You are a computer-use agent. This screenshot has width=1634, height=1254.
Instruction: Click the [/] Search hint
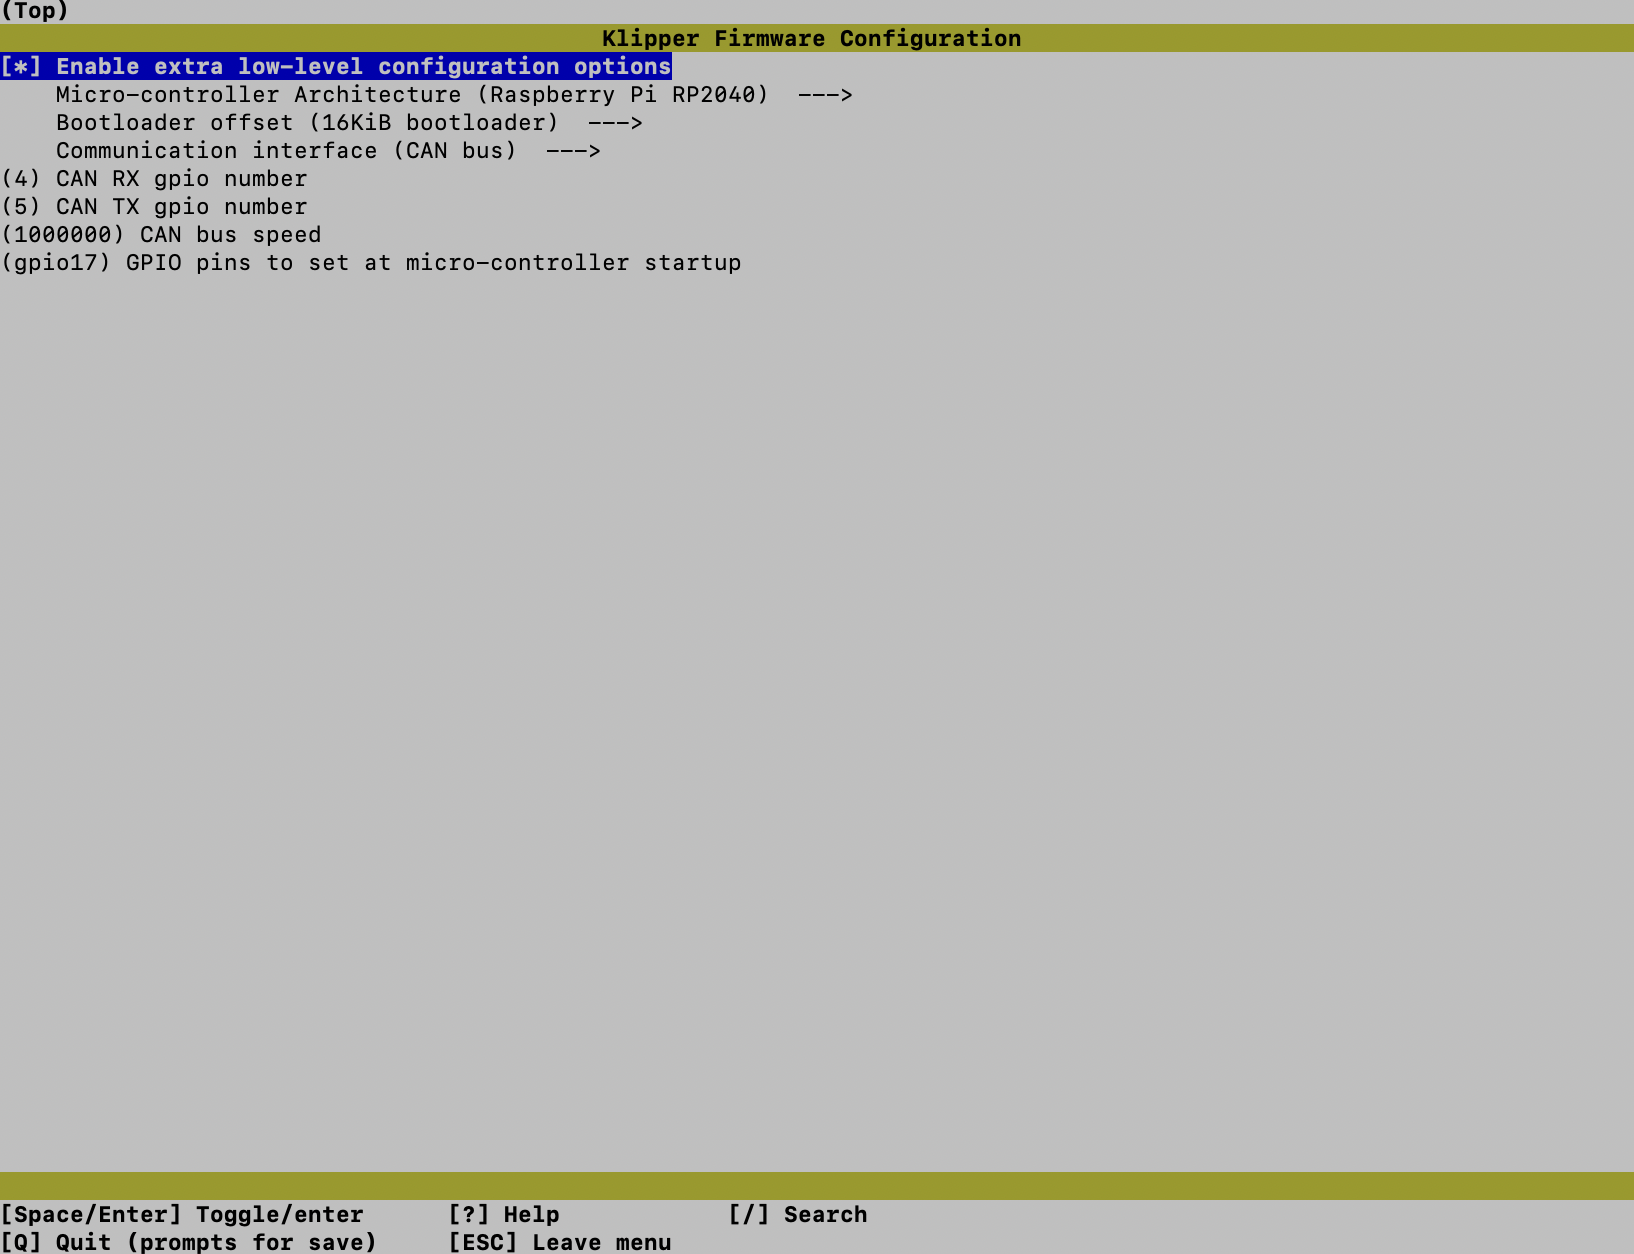[x=798, y=1214]
